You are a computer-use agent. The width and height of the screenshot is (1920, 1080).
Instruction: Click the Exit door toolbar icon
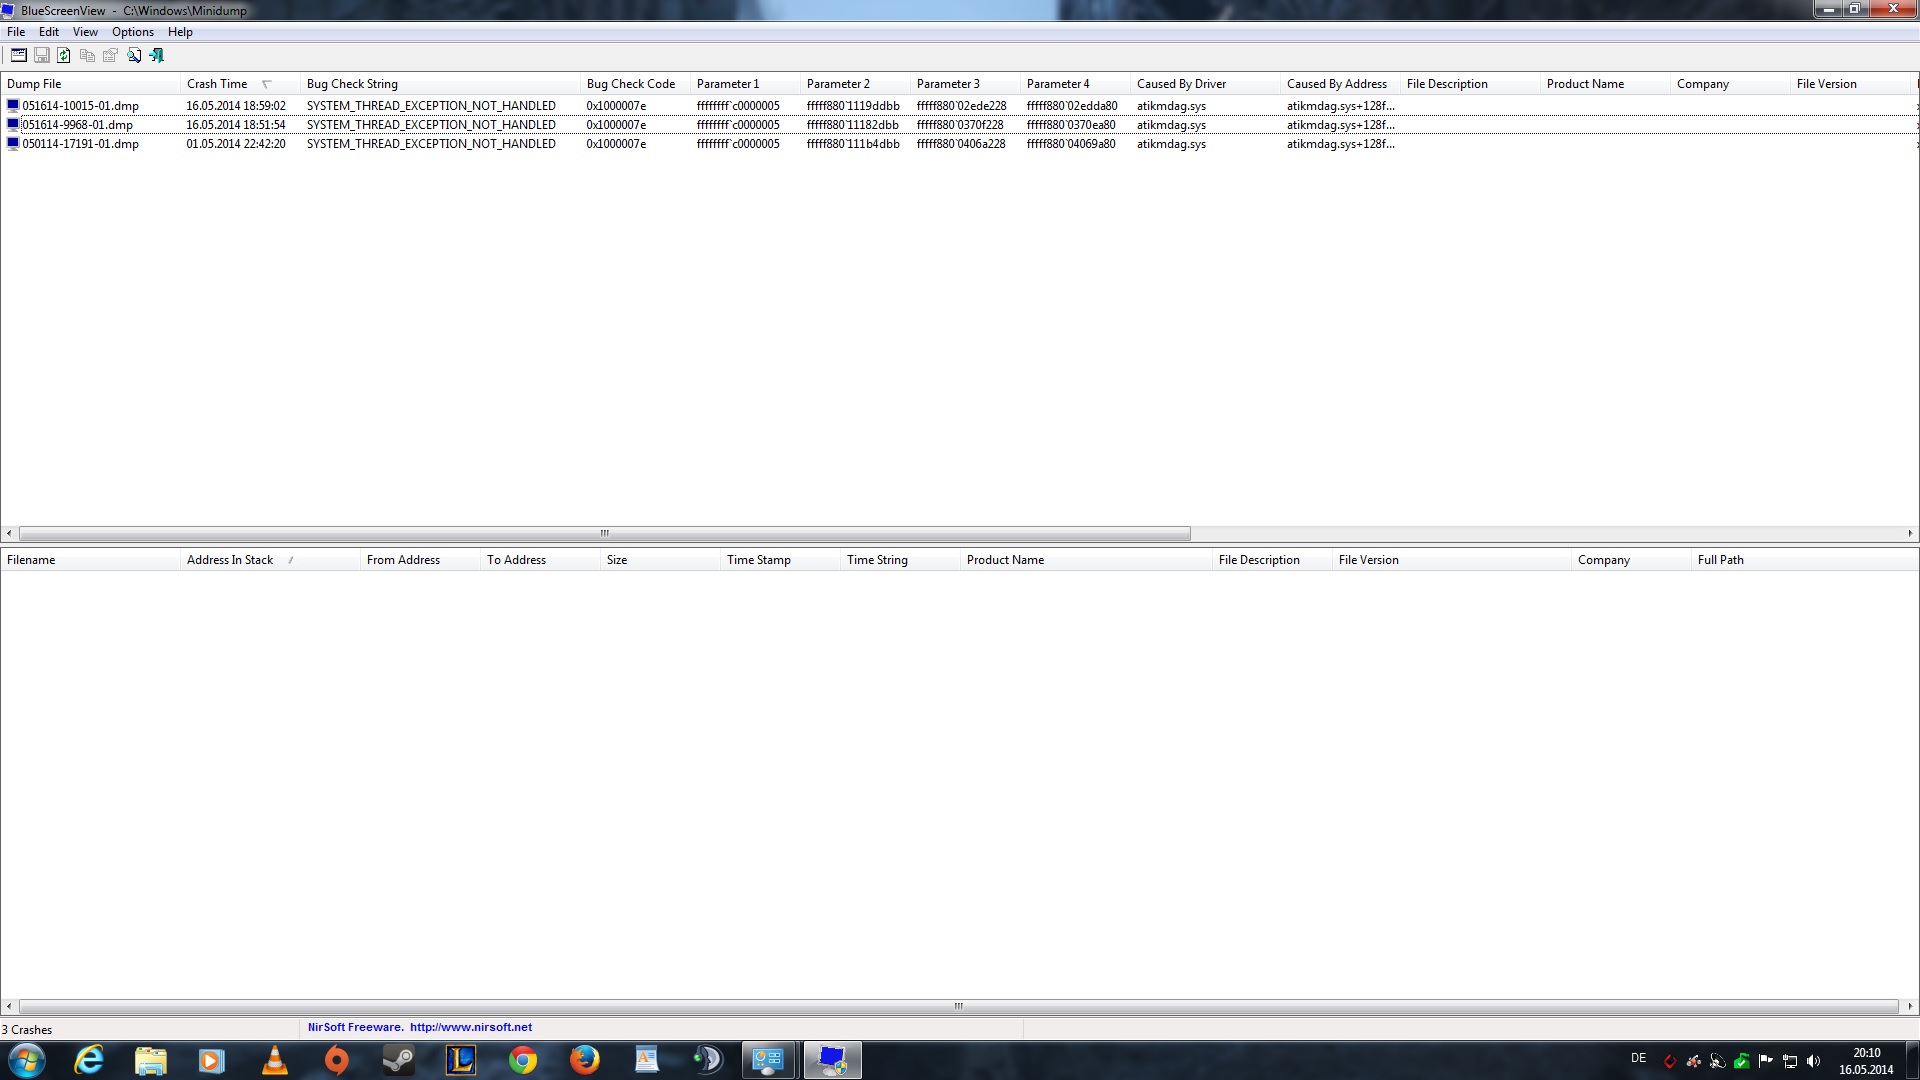[x=157, y=55]
